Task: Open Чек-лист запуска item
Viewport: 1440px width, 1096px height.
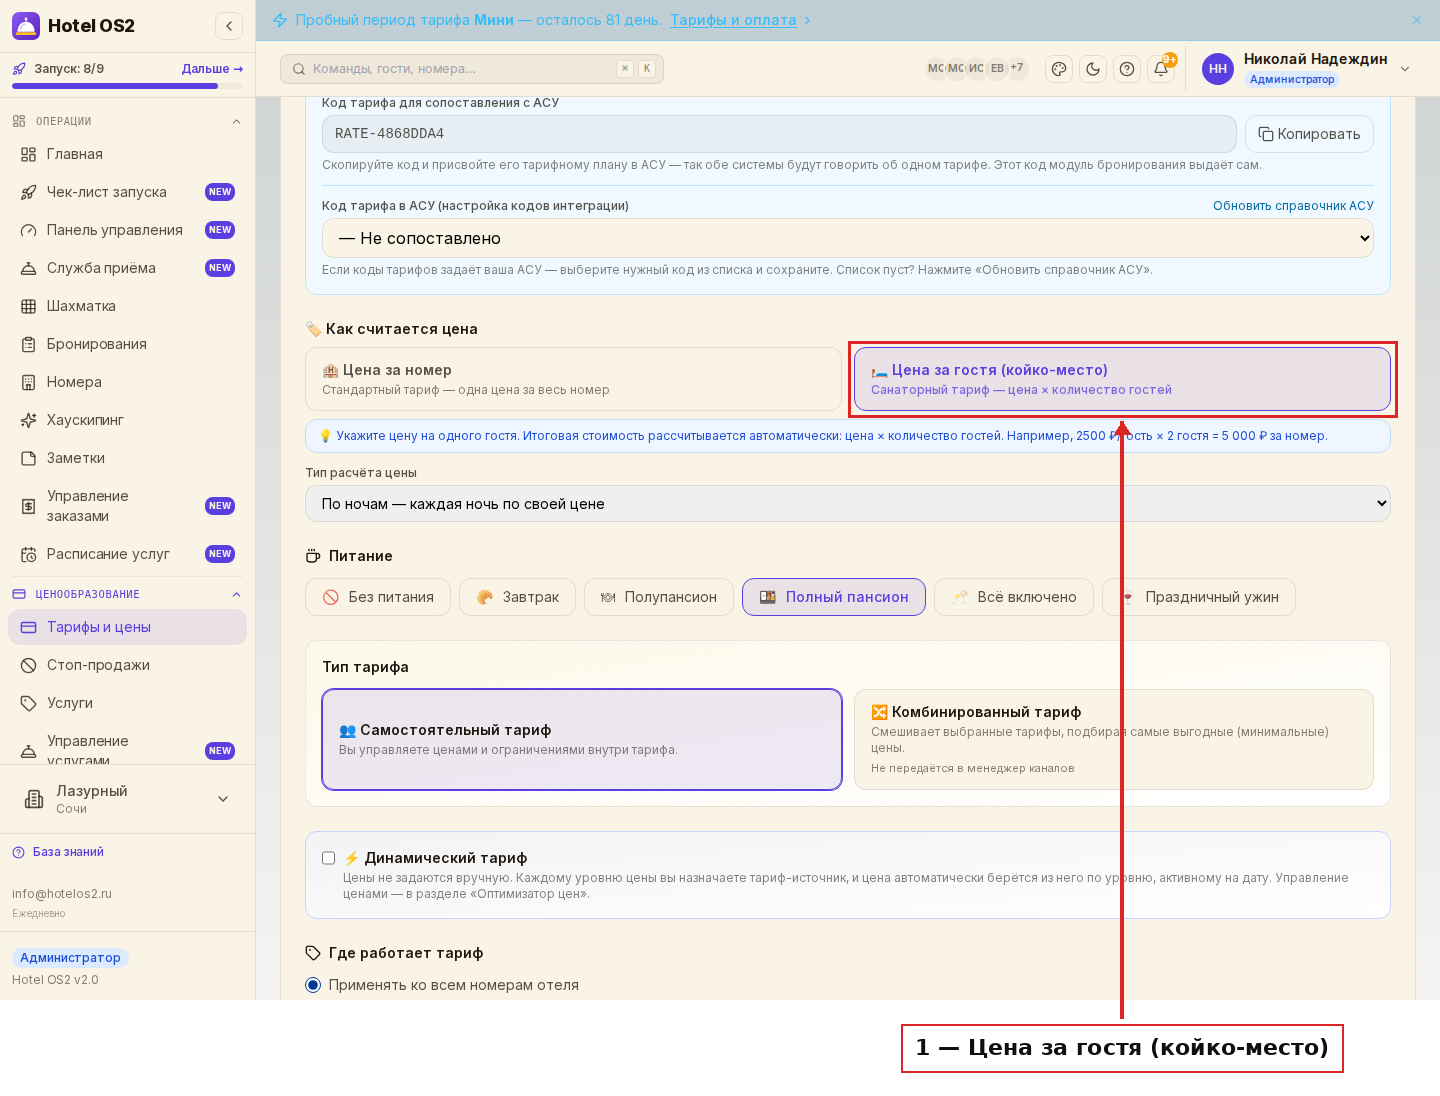Action: [127, 192]
